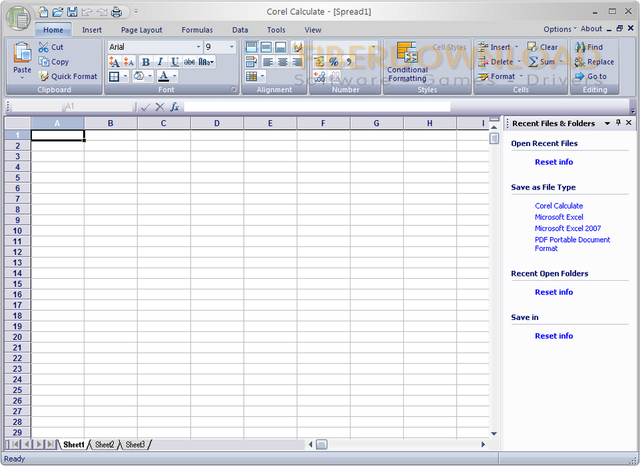Open the Delete cells dropdown

[519, 62]
